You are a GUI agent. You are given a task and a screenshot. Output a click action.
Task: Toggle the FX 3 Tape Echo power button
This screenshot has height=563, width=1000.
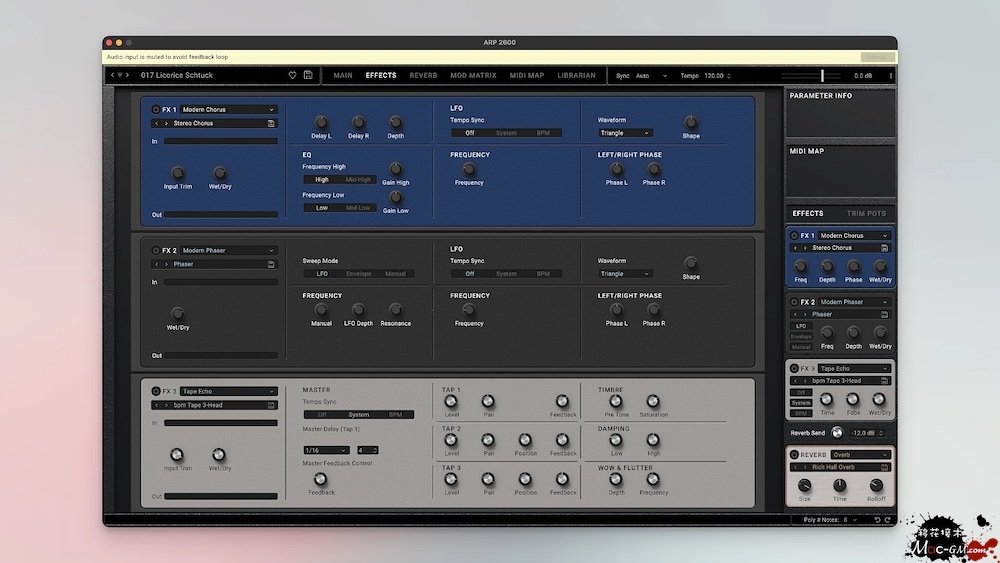point(156,391)
